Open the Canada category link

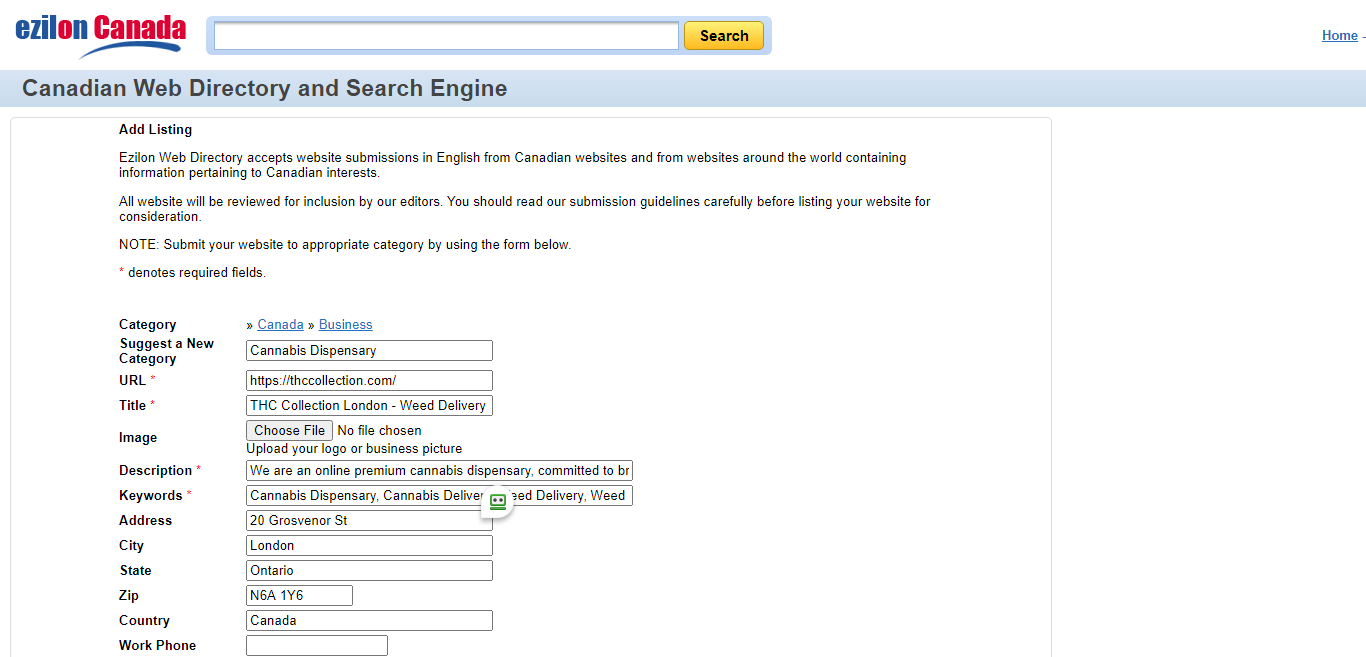coord(281,325)
